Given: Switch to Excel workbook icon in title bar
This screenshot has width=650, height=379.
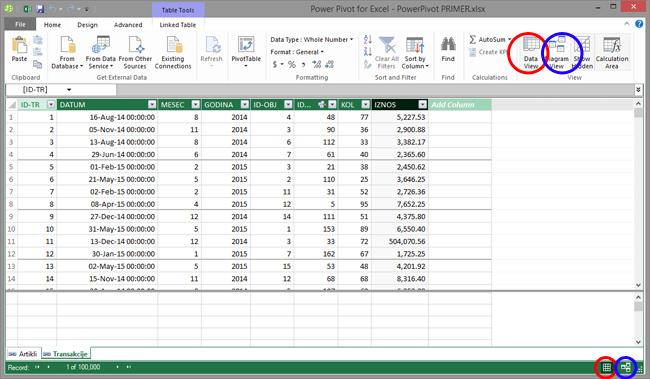Looking at the screenshot, I should pyautogui.click(x=27, y=9).
